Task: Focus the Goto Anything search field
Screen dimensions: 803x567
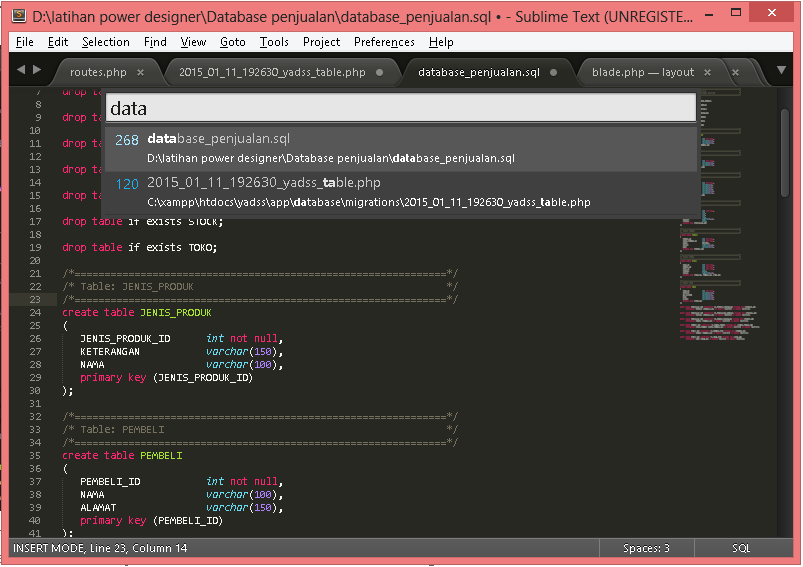Action: [401, 108]
